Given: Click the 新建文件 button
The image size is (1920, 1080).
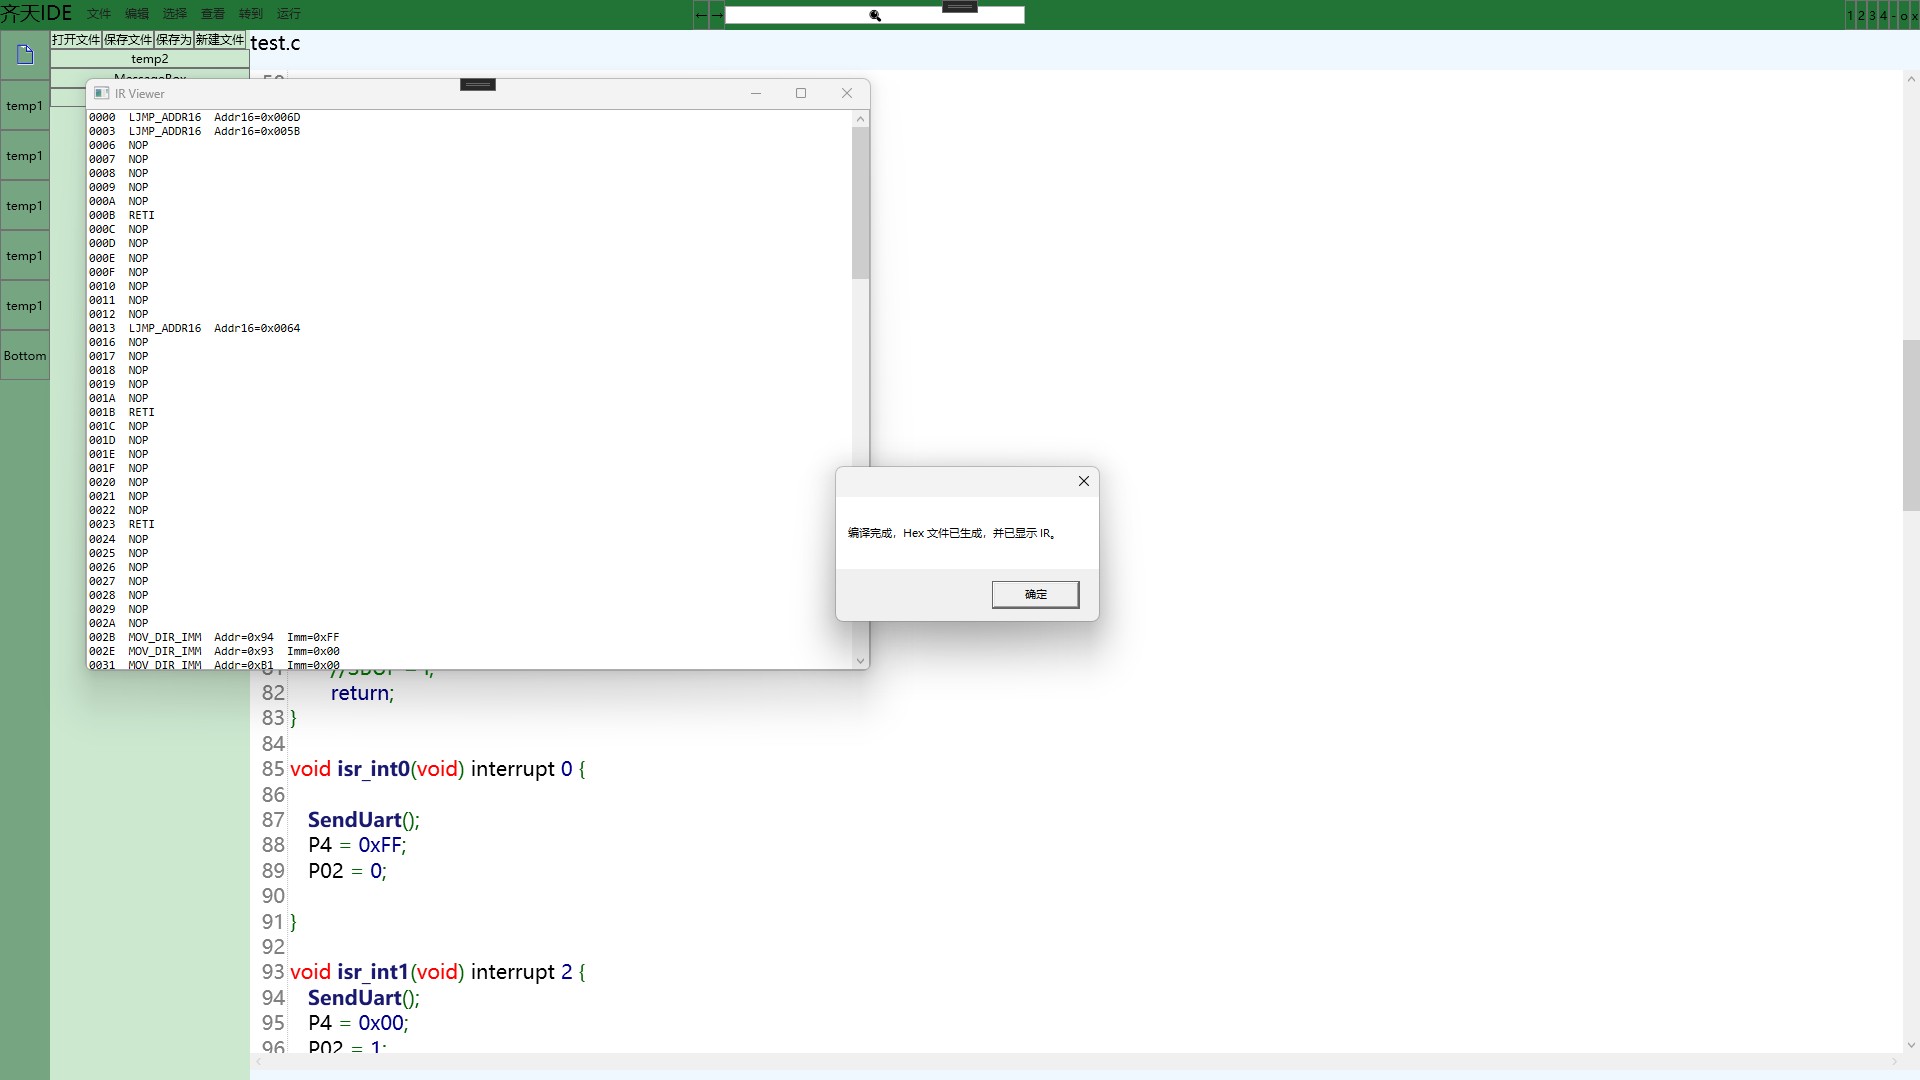Looking at the screenshot, I should click(219, 39).
